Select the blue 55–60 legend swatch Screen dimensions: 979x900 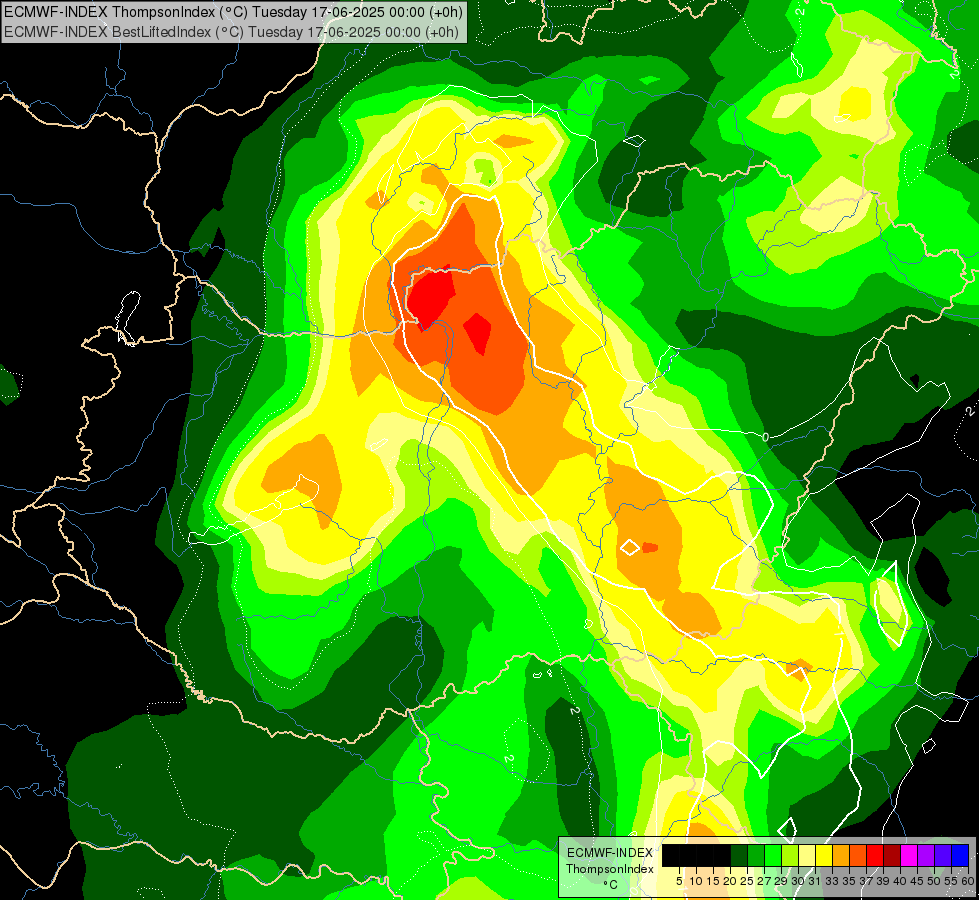click(x=960, y=855)
